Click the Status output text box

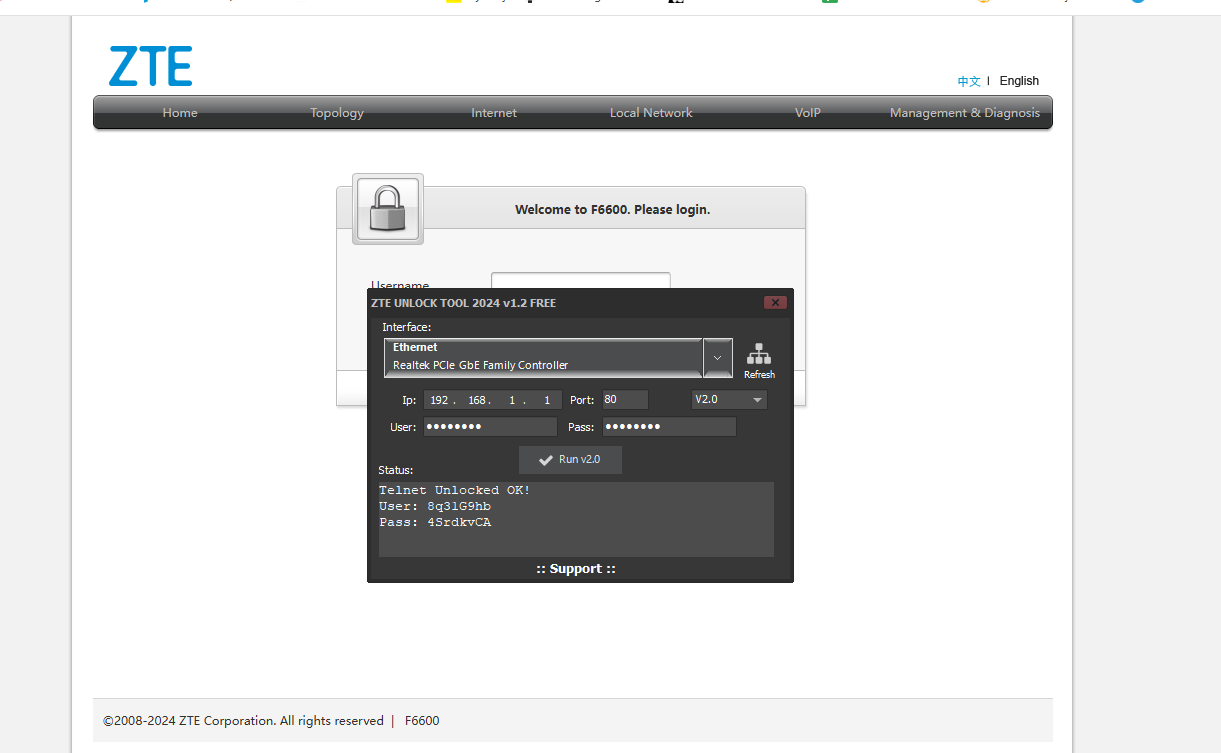click(576, 519)
